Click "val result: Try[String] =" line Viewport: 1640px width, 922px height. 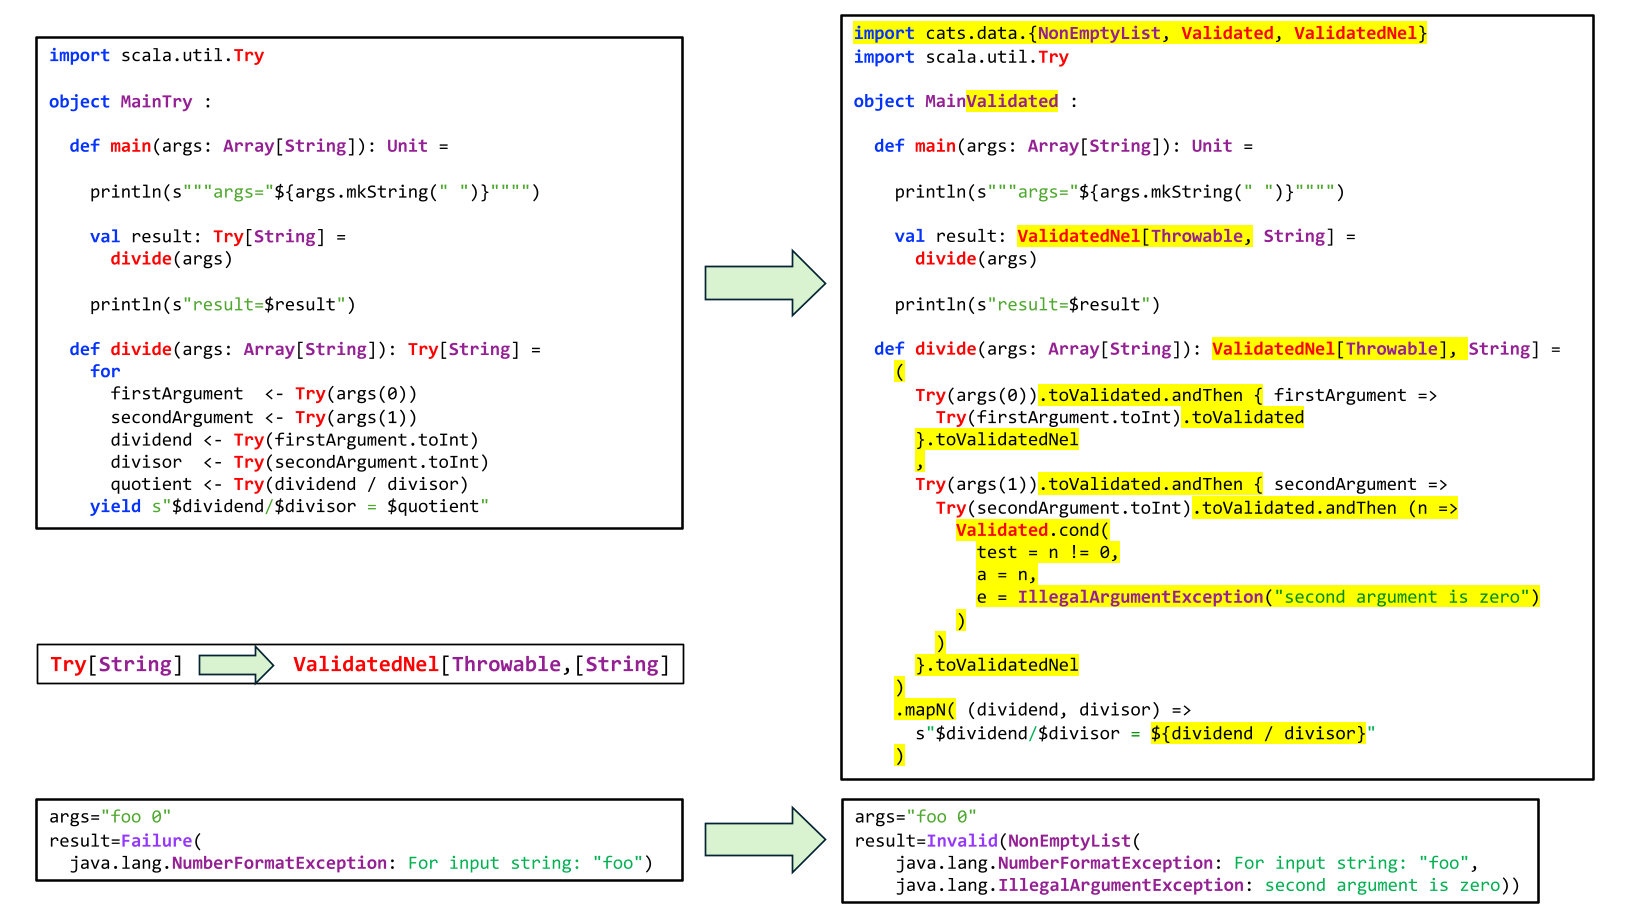coord(217,237)
